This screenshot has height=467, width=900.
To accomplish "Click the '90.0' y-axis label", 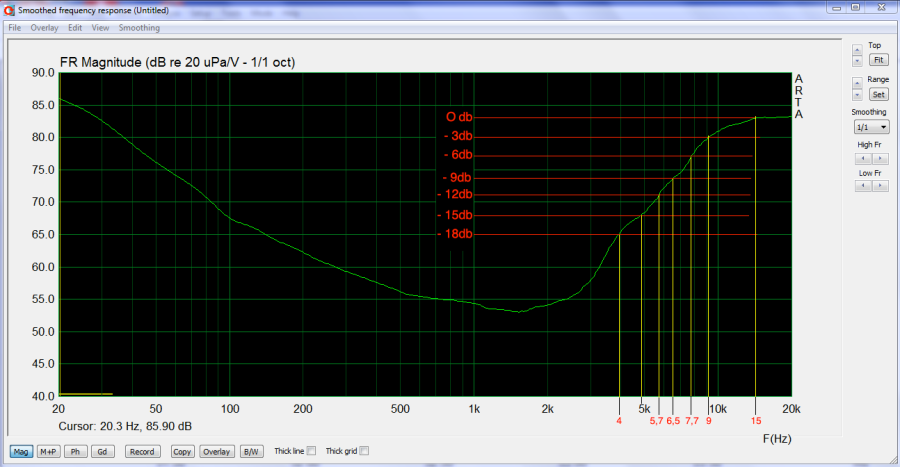I will [x=43, y=73].
